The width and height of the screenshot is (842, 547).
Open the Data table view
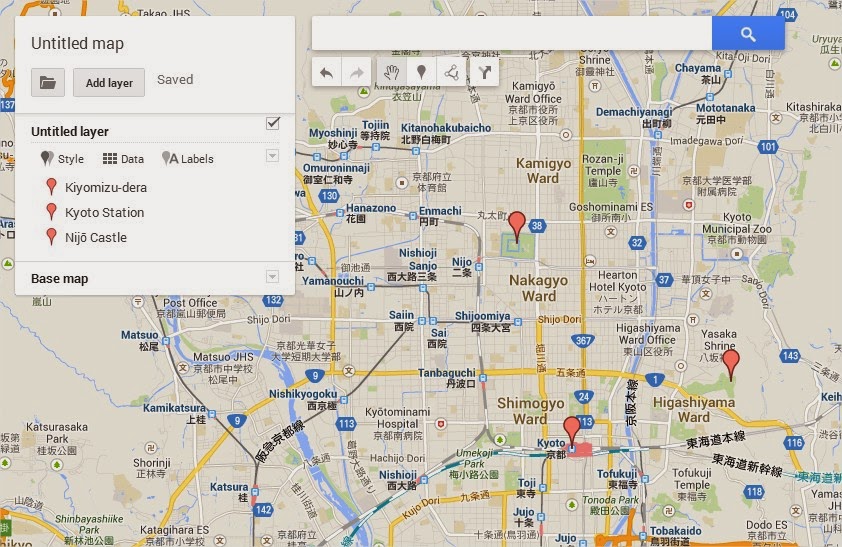coord(124,159)
